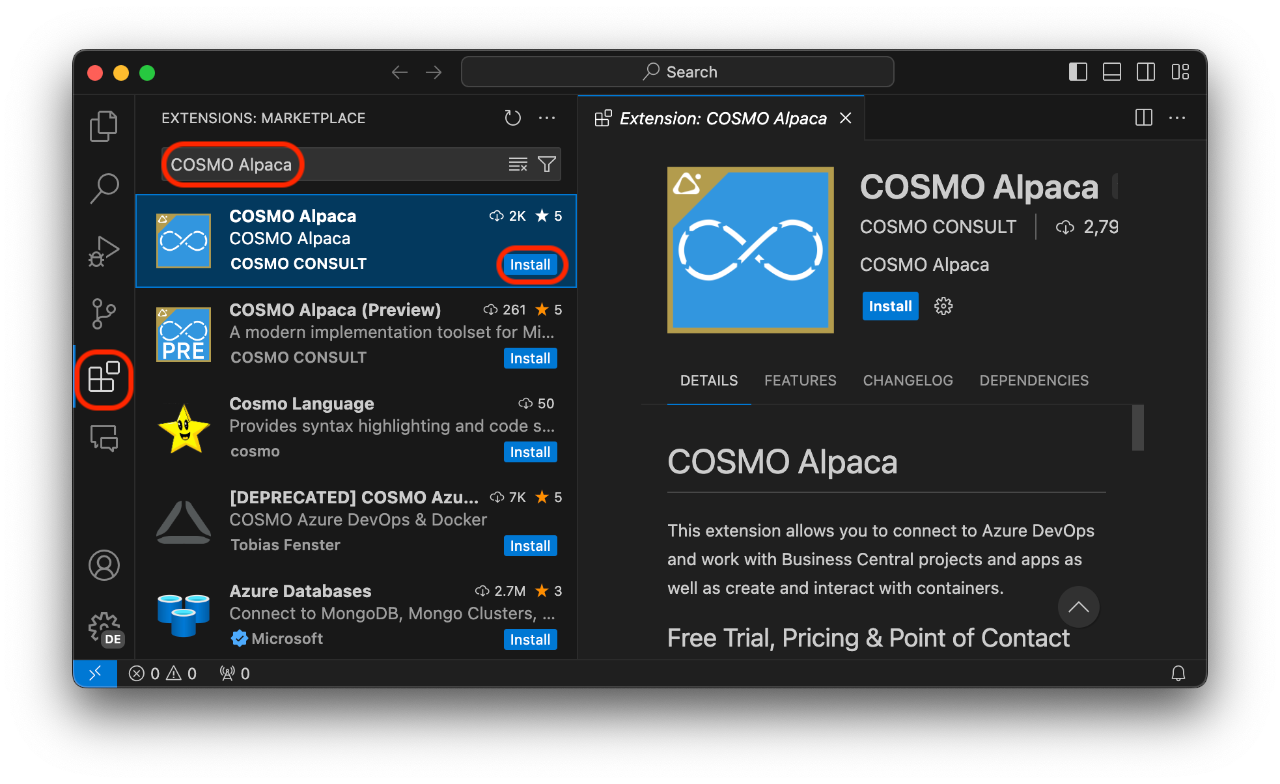Toggle the clear extension search filter

pyautogui.click(x=519, y=164)
